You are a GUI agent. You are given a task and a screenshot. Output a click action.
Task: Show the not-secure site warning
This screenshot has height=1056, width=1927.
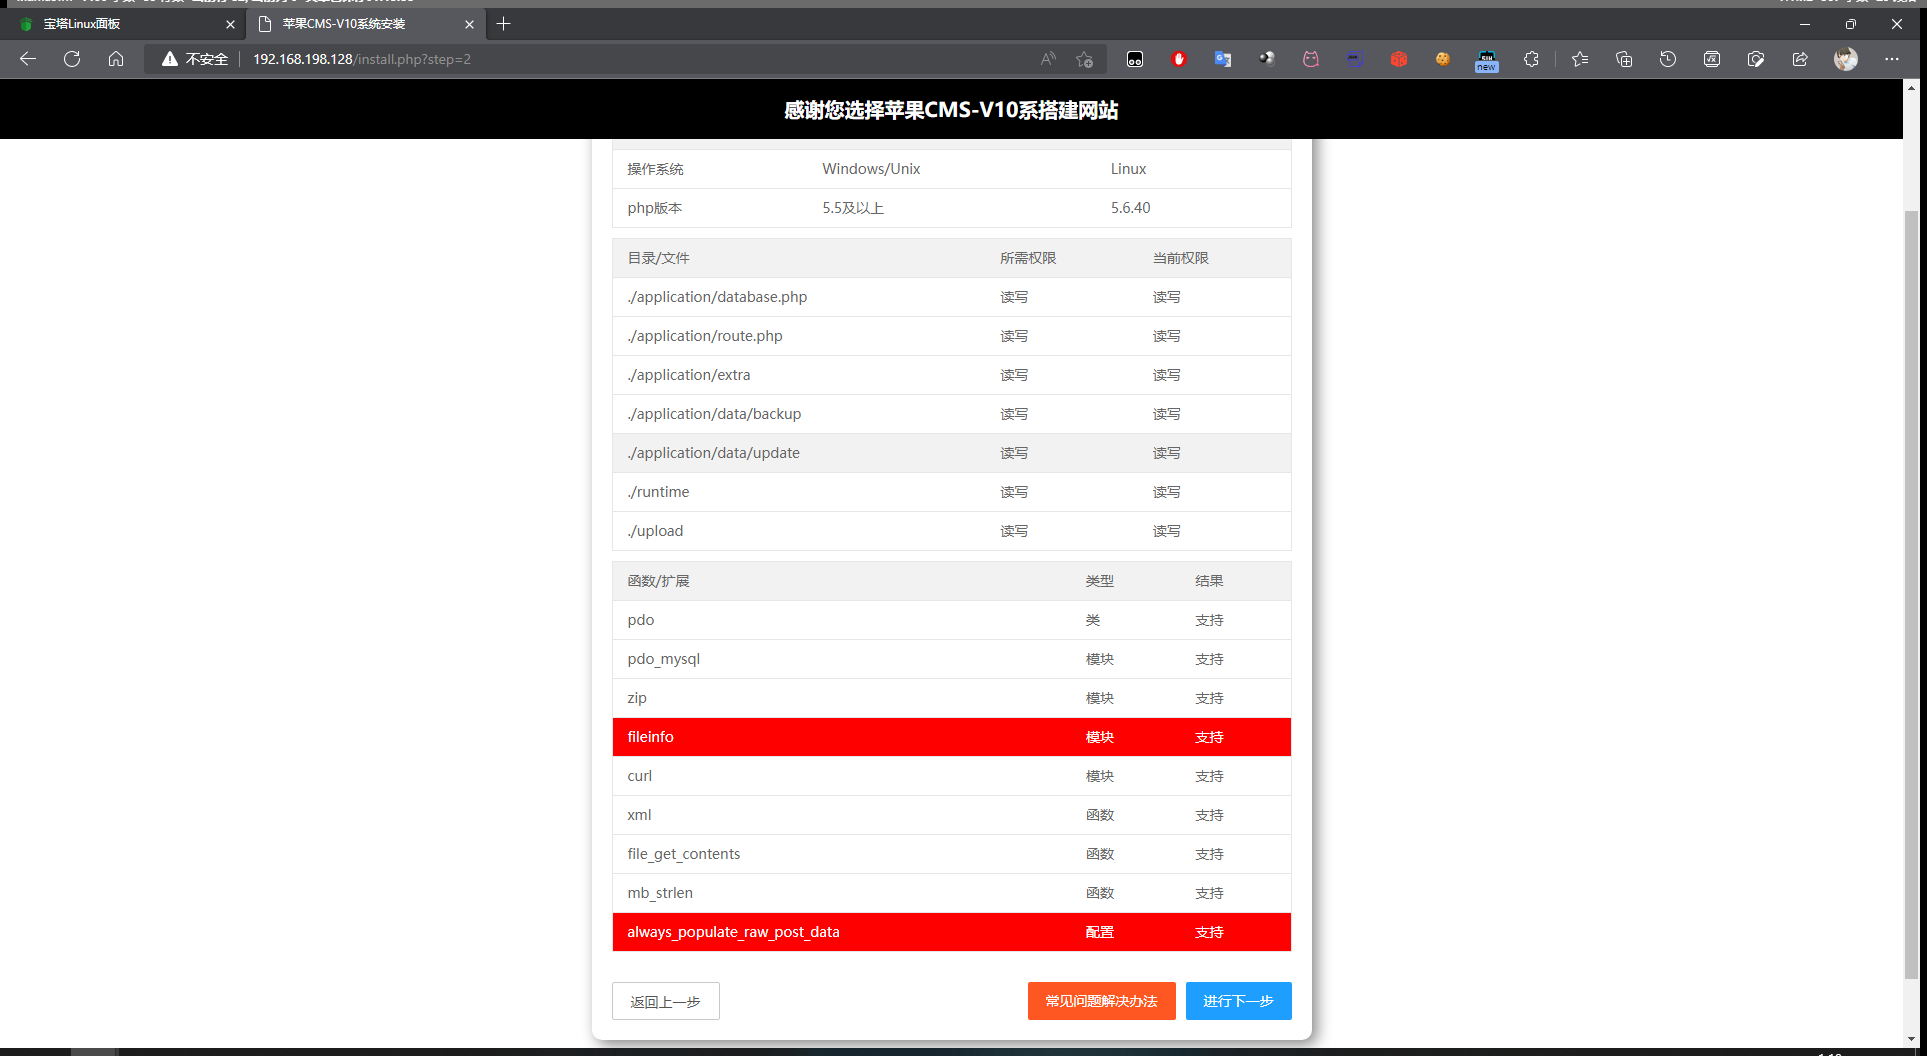click(x=195, y=59)
